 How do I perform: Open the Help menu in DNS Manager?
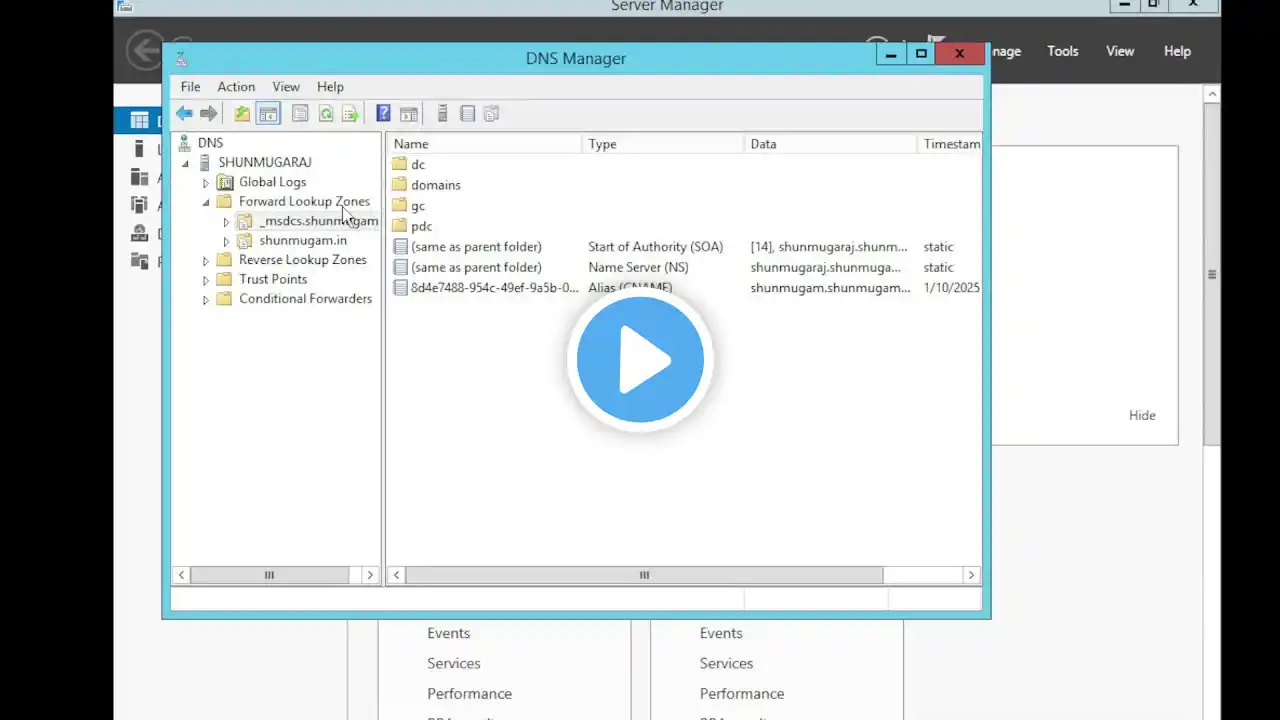tap(330, 87)
